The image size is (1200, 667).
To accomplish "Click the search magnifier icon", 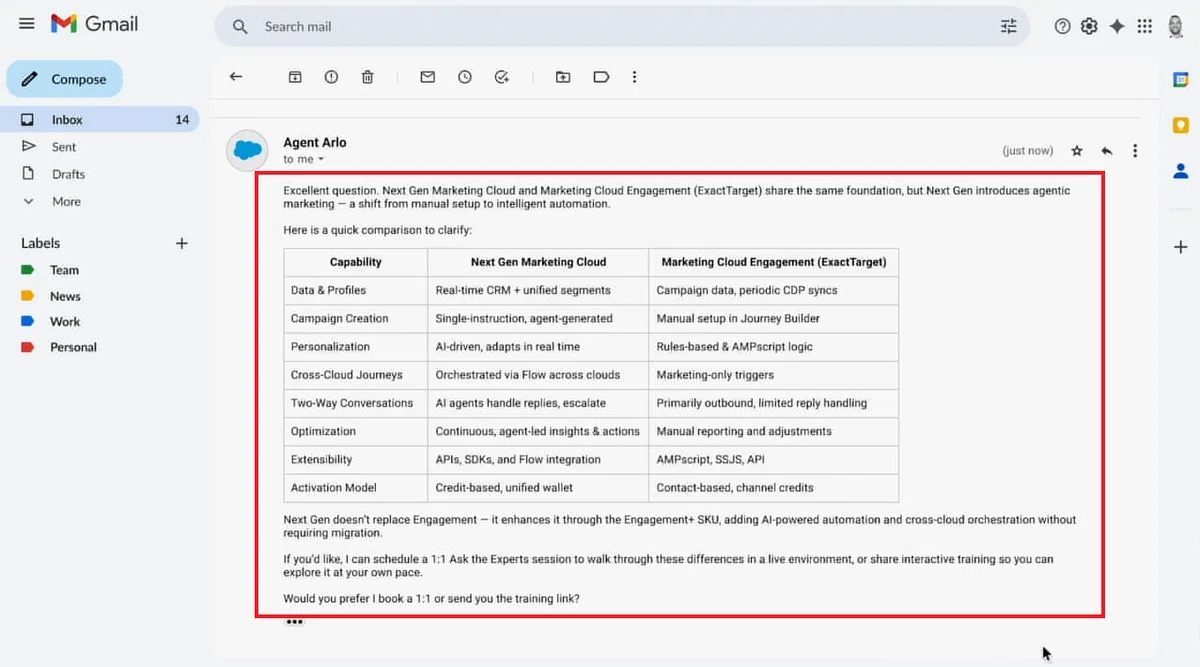I will pos(240,27).
